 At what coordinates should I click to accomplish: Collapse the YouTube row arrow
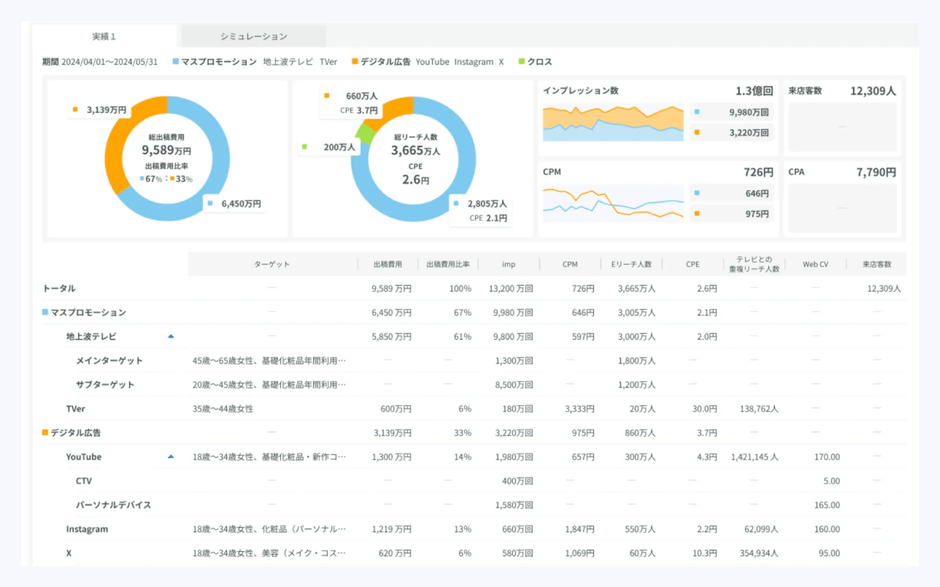pyautogui.click(x=171, y=457)
